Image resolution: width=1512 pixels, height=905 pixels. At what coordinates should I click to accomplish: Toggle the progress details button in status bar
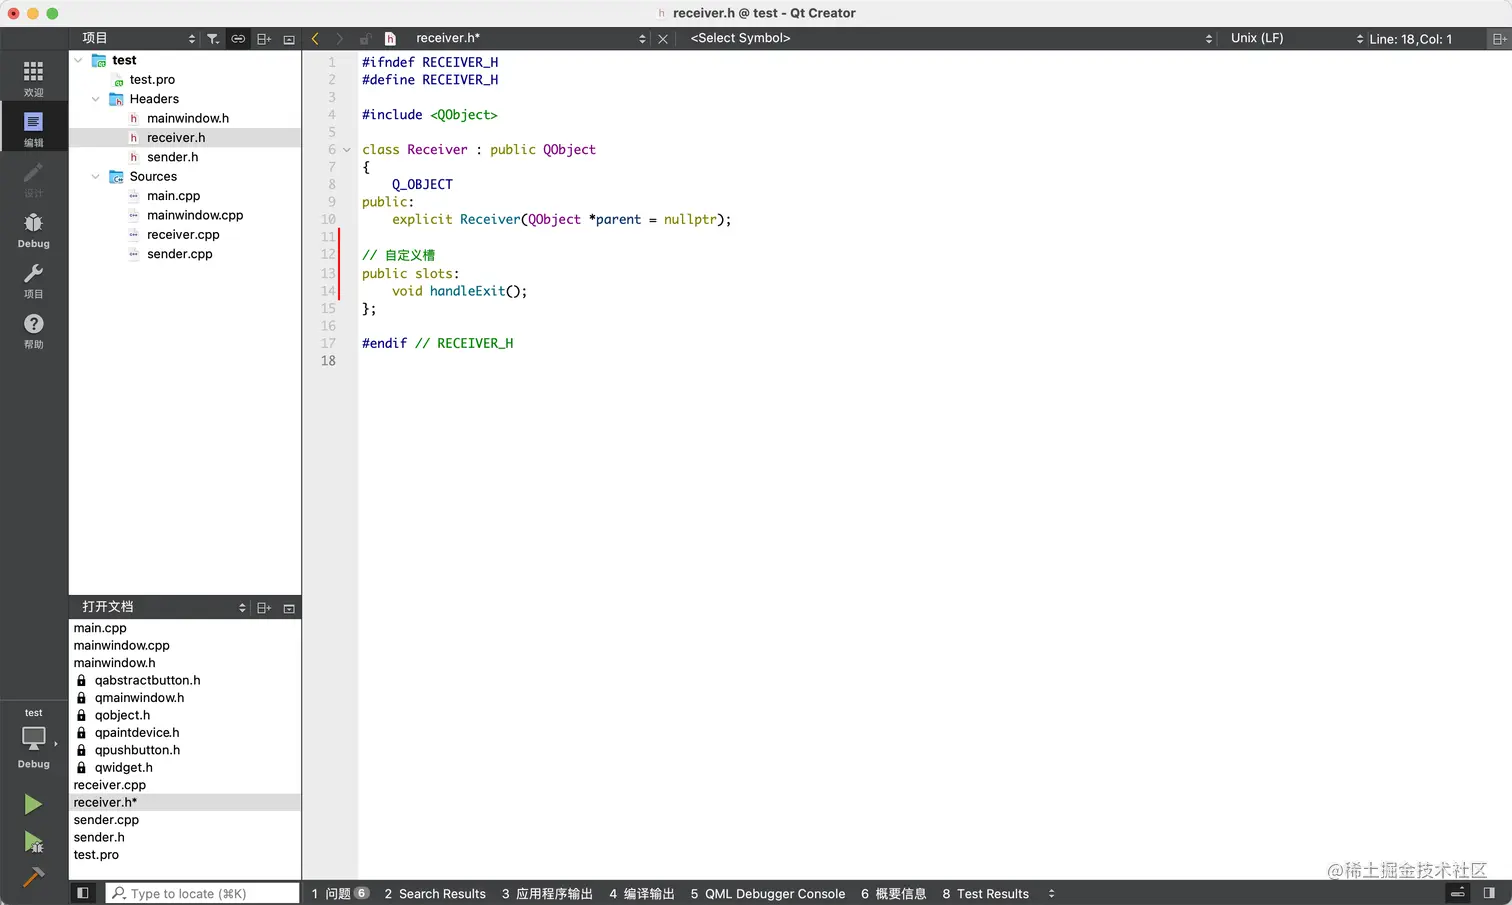[x=1458, y=893]
